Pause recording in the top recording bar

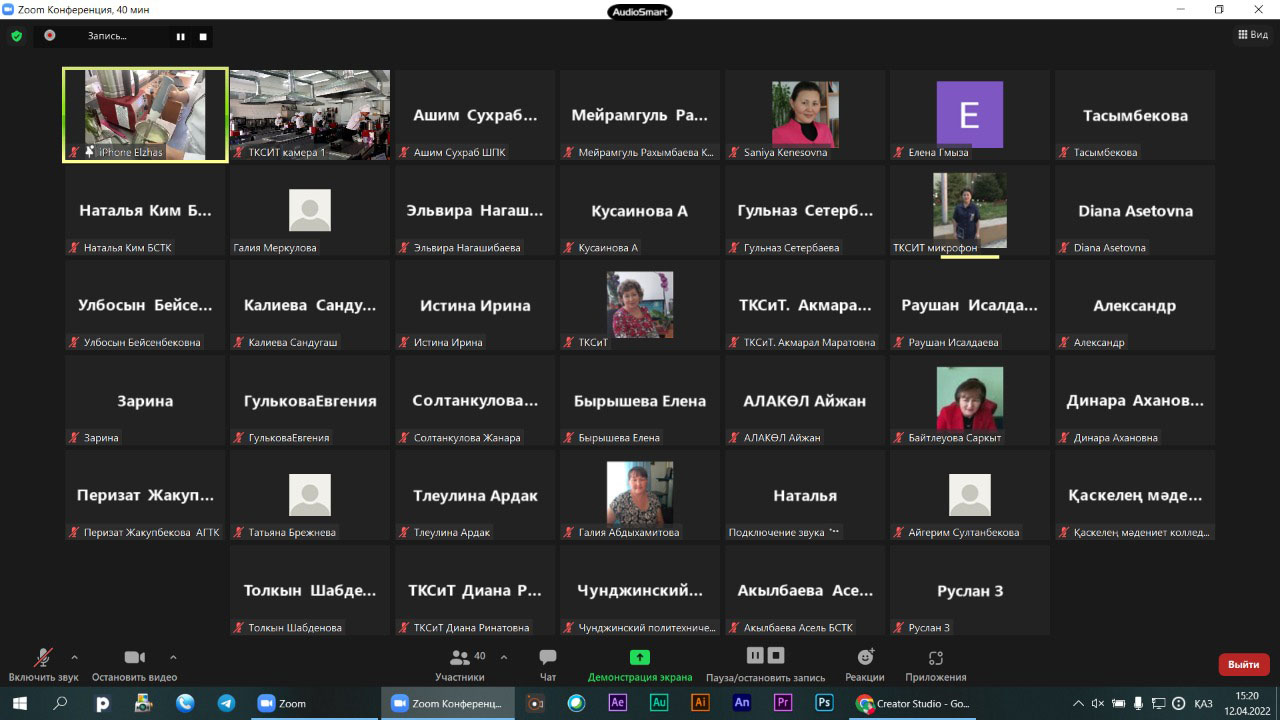click(x=181, y=36)
